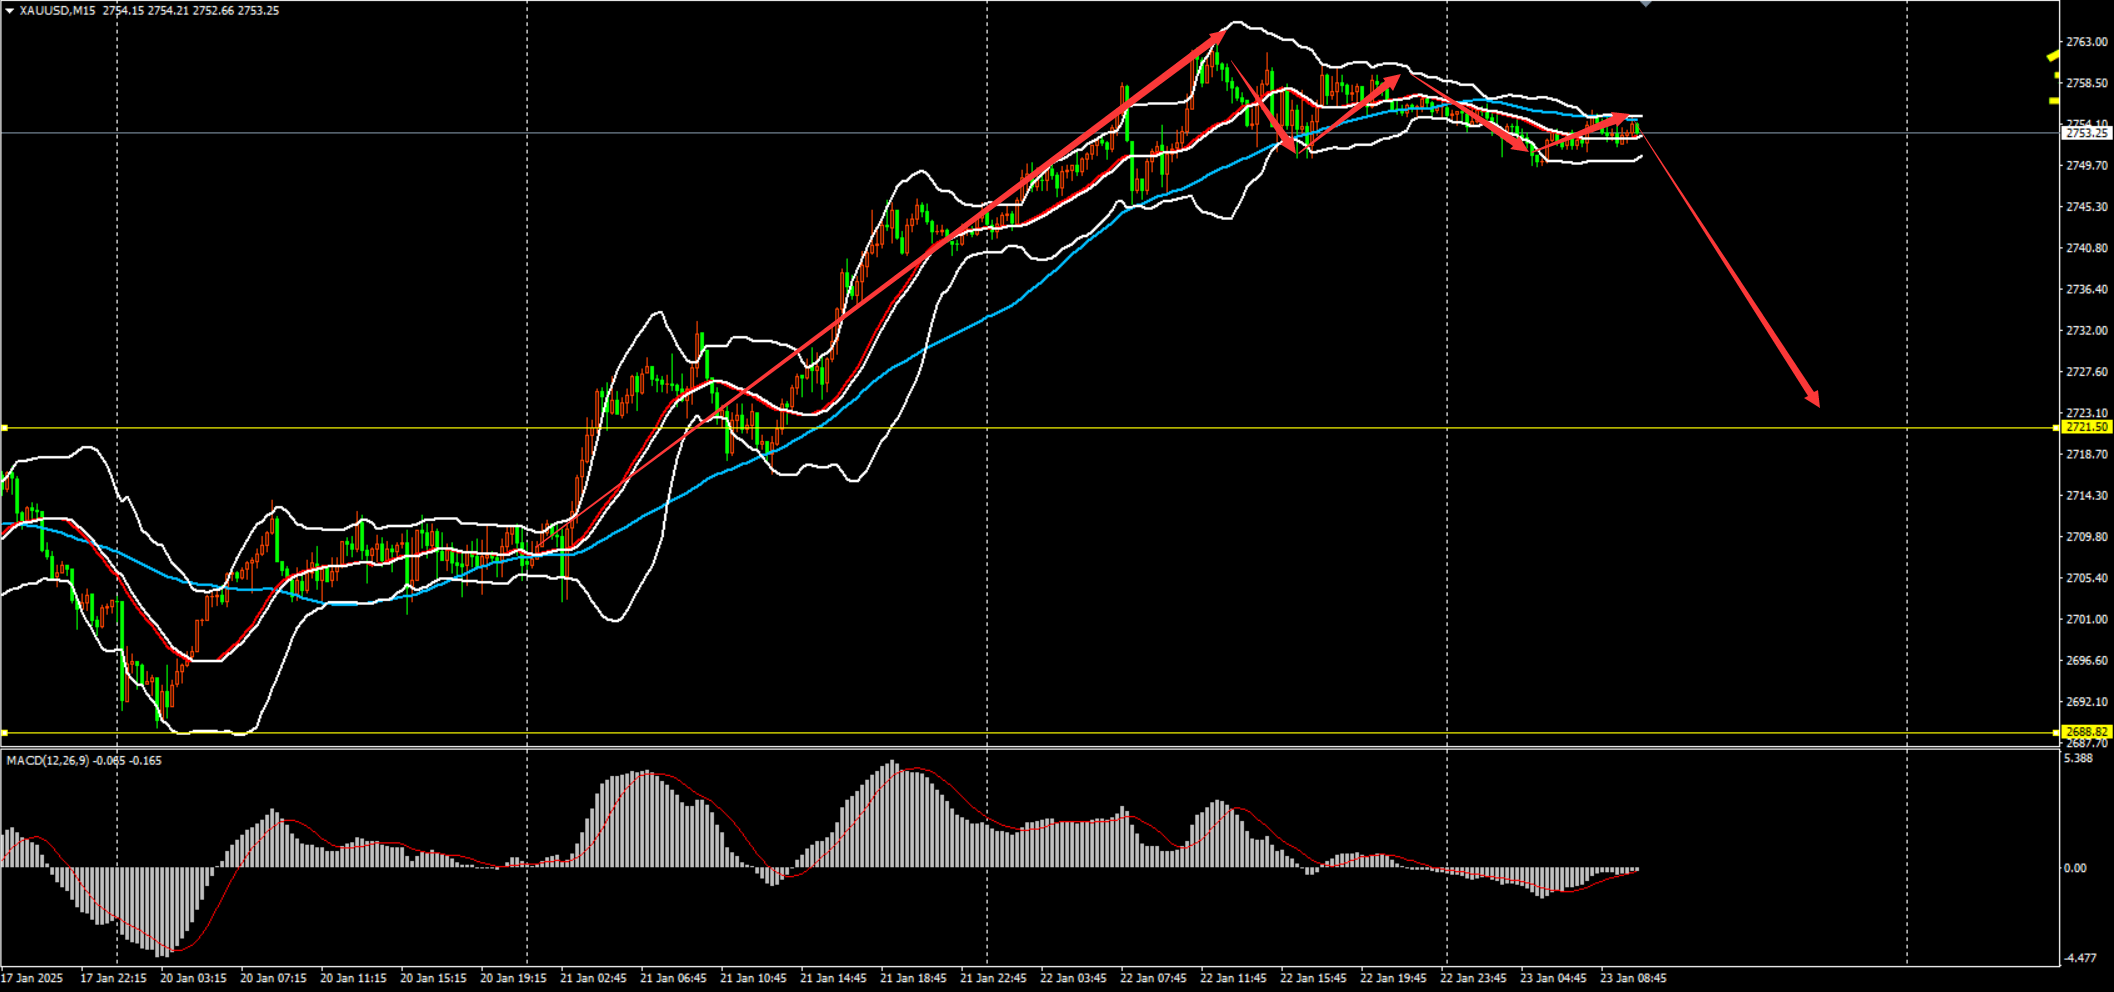Click the 22 Jan 19:45 time label
The width and height of the screenshot is (2114, 992).
(1393, 978)
